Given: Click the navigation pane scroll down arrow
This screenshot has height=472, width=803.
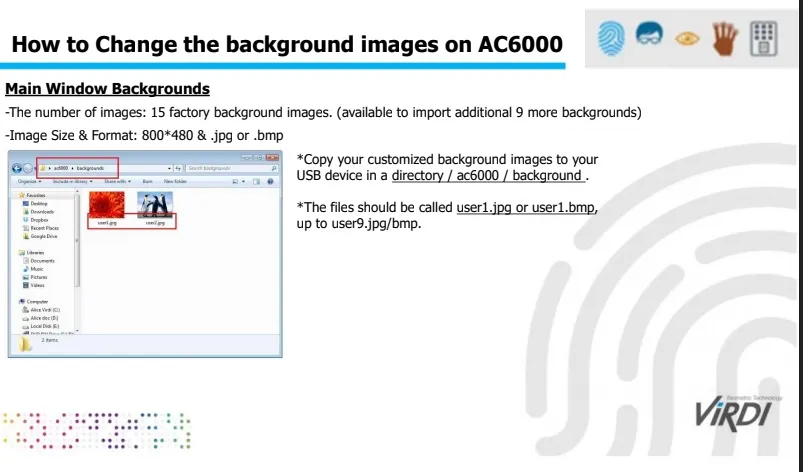Looking at the screenshot, I should click(77, 331).
